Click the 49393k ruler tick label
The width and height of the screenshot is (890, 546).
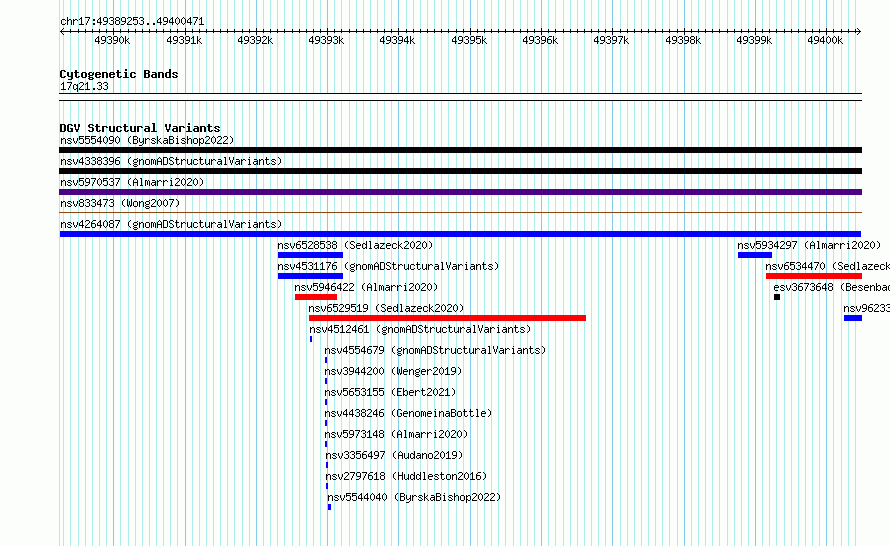[x=326, y=40]
